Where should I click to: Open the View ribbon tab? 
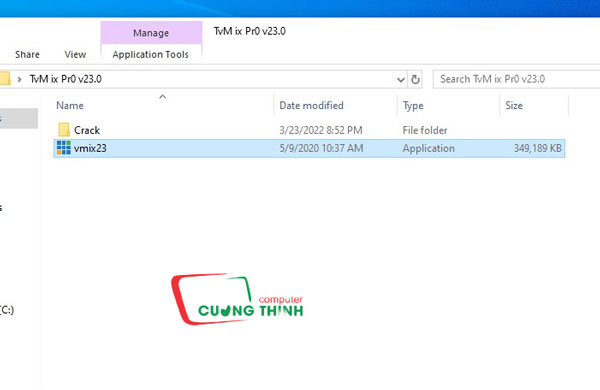(x=75, y=54)
